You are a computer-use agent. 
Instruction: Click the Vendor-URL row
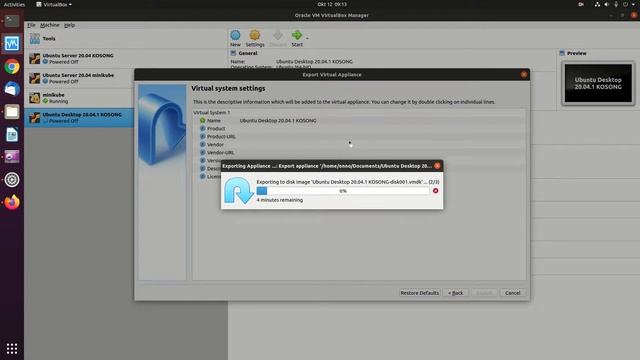click(359, 152)
